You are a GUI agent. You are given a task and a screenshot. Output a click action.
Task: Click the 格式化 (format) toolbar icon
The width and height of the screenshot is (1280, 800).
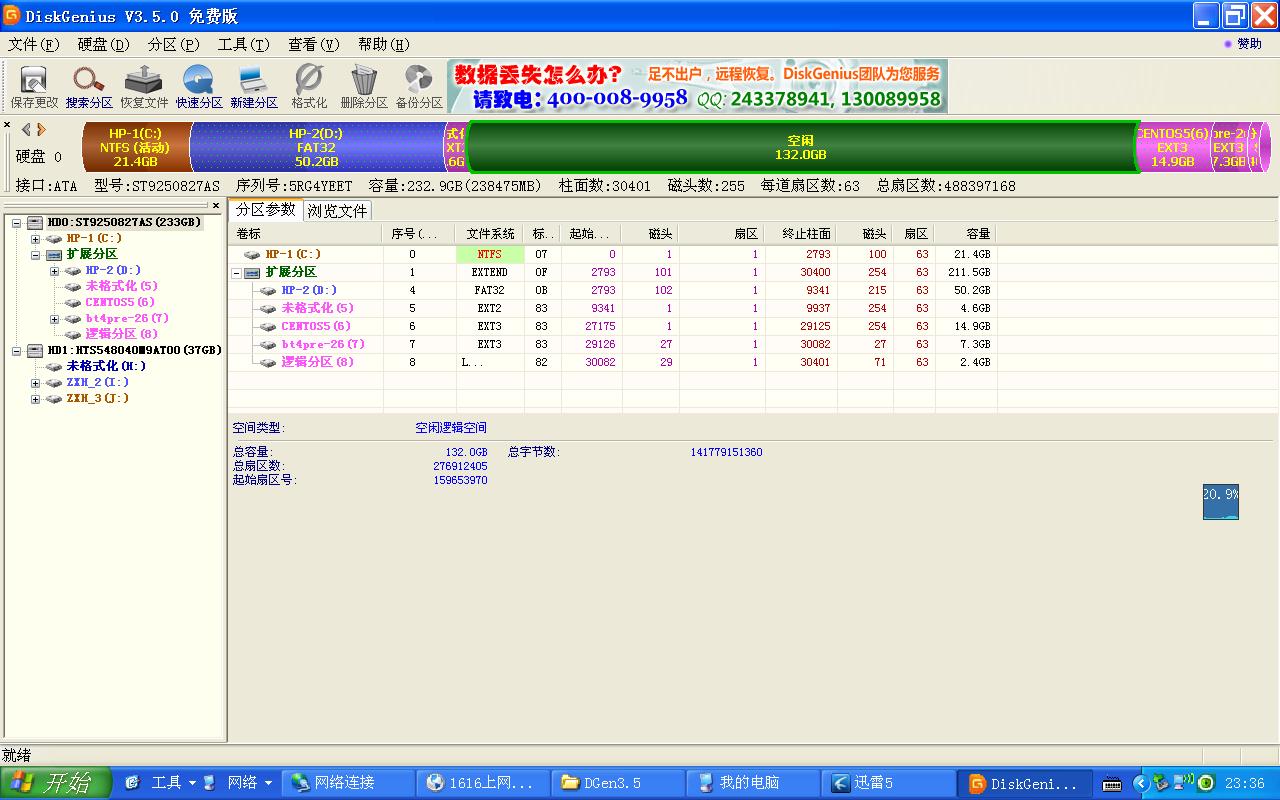click(309, 87)
